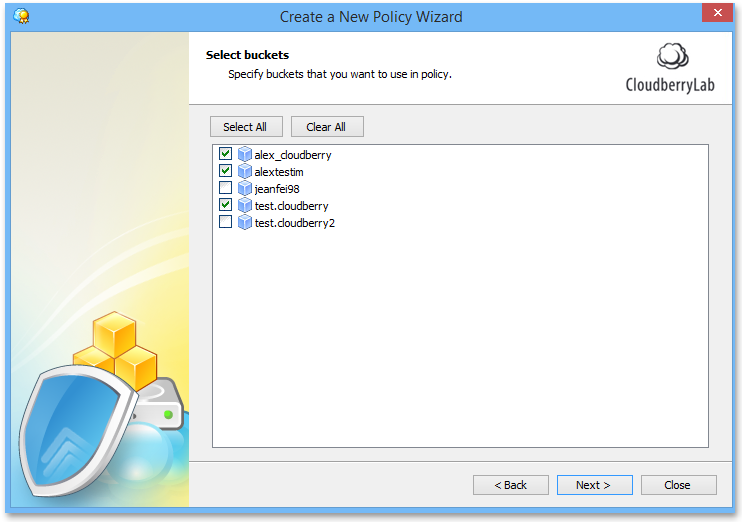Click the CloudberryLab cloud logo
The height and width of the screenshot is (522, 742).
pos(672,56)
